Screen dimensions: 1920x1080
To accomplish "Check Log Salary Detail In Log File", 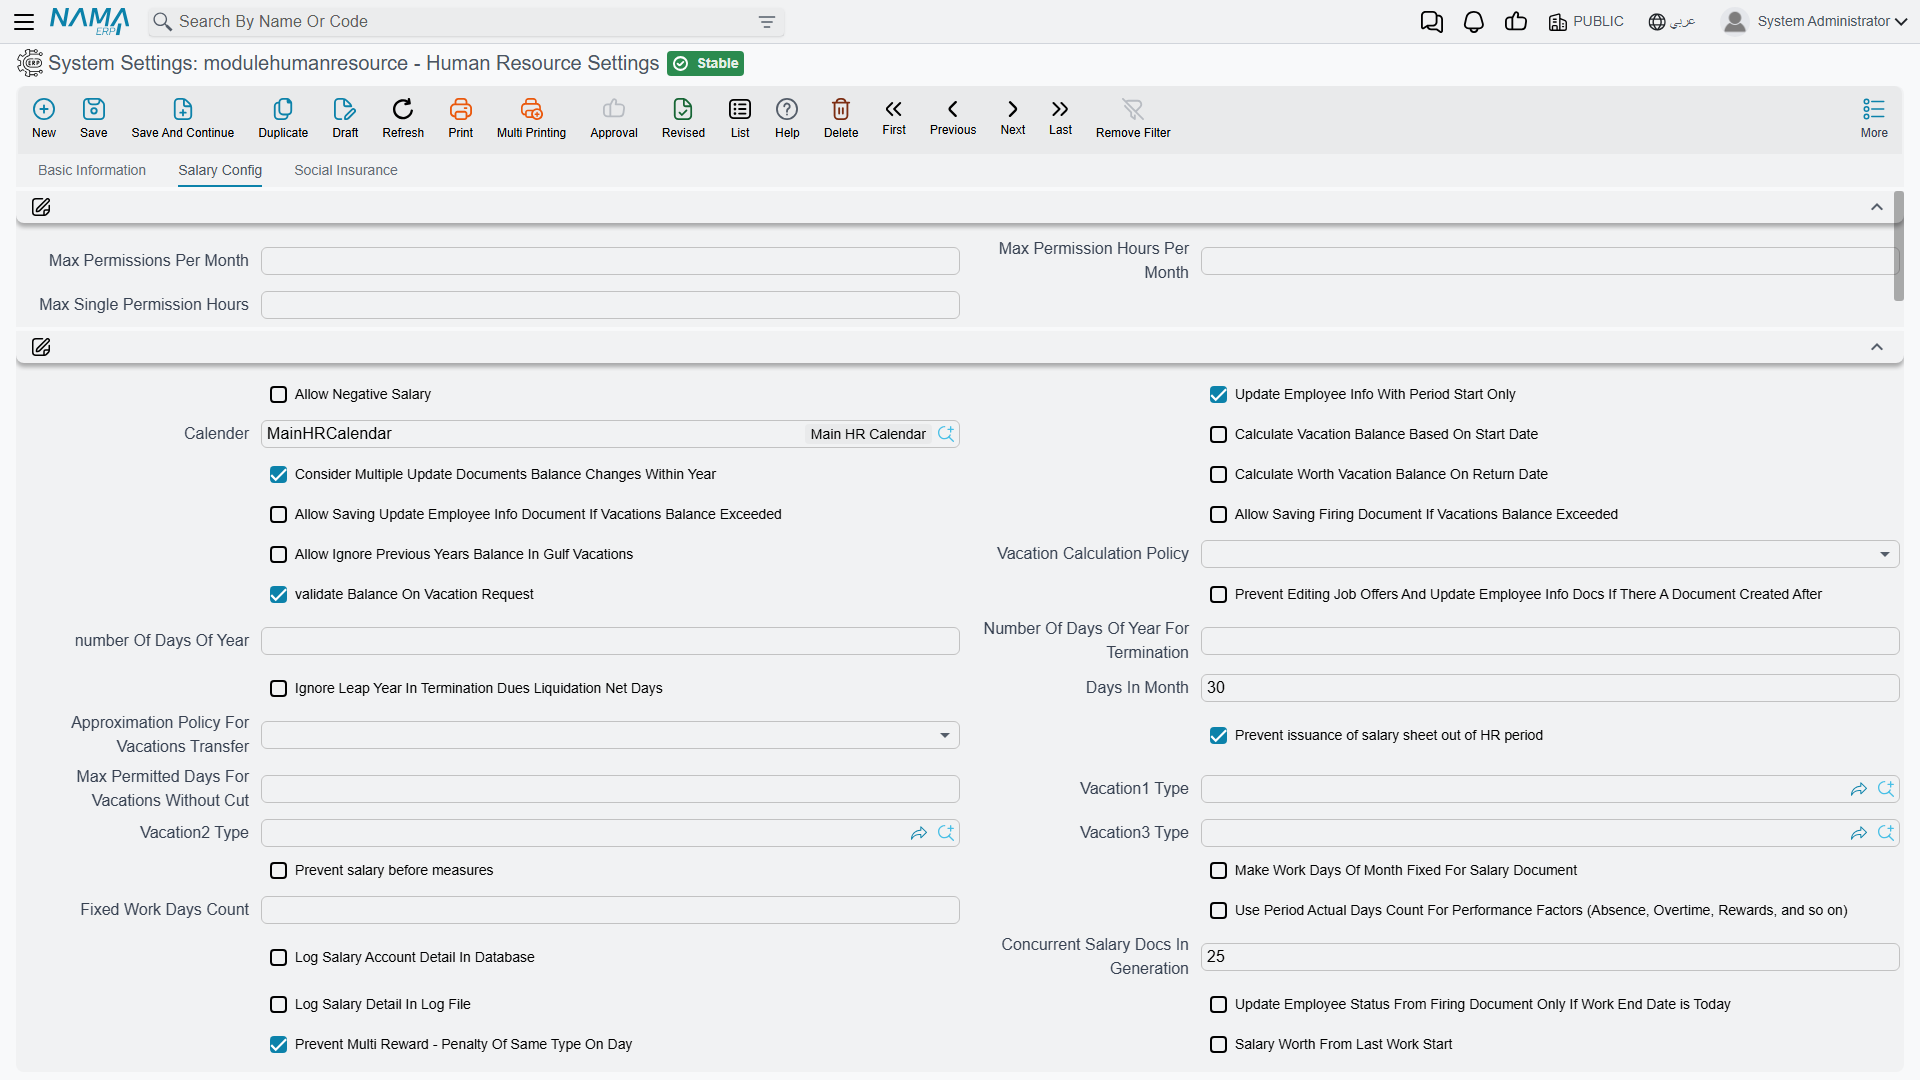I will coord(279,1005).
